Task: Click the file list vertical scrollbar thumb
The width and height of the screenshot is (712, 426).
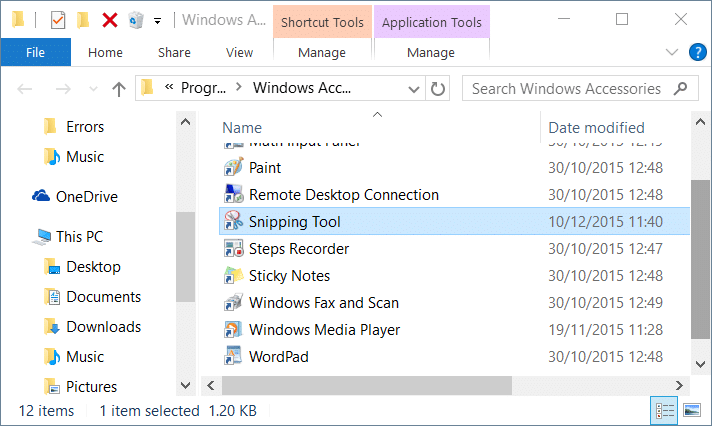Action: pyautogui.click(x=700, y=259)
